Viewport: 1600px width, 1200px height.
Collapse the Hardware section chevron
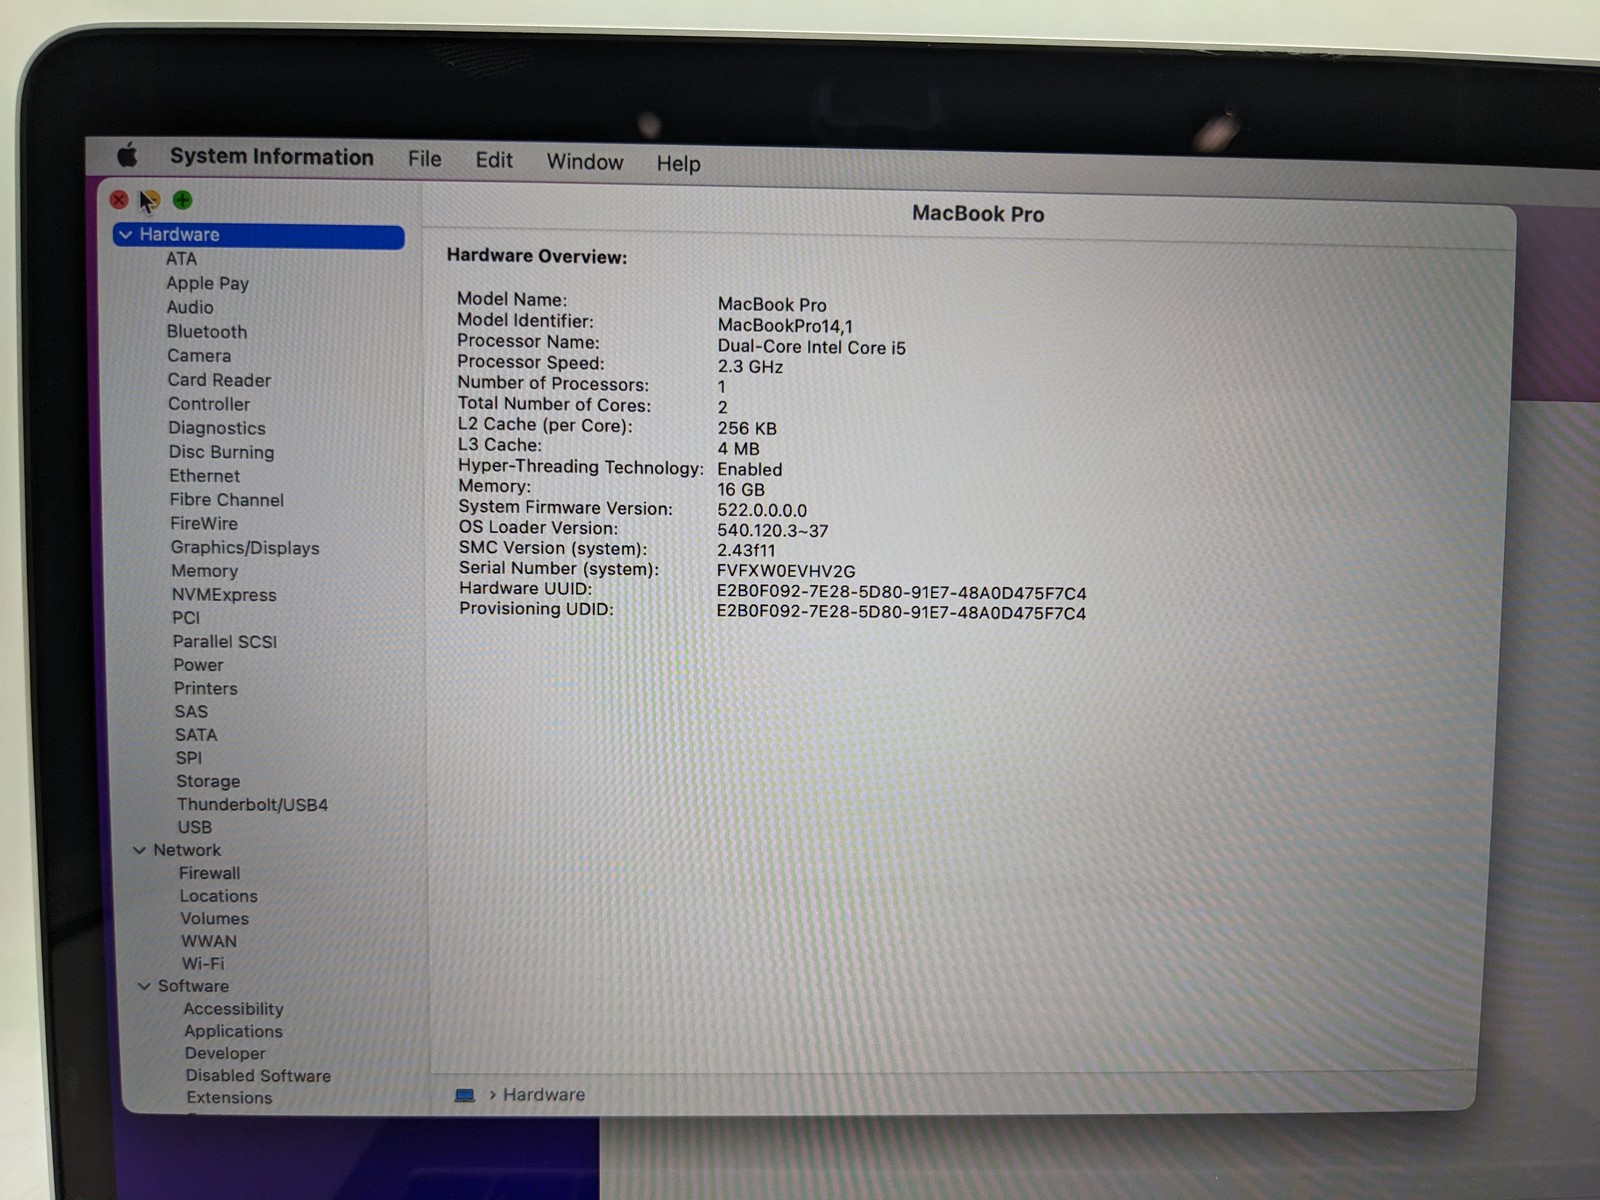tap(125, 235)
